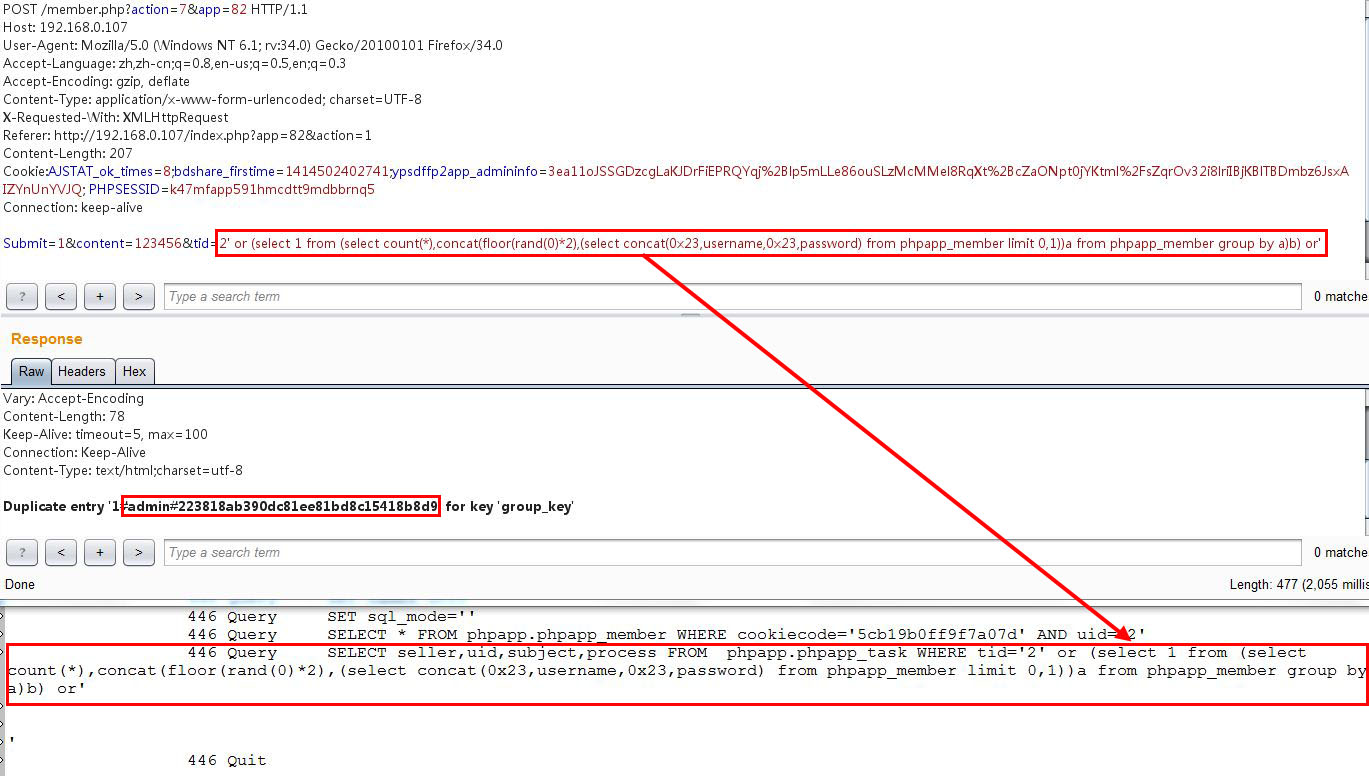Screen dimensions: 1369x776
Task: Click the request Connection: keep-alive line
Action: [x=73, y=207]
